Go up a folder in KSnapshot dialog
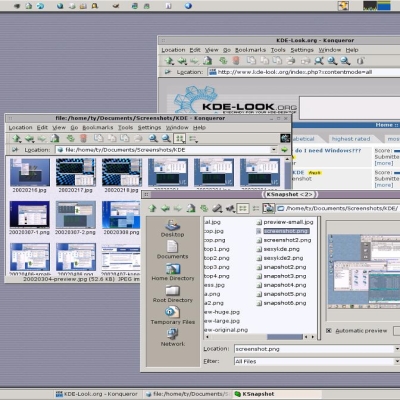 152,208
